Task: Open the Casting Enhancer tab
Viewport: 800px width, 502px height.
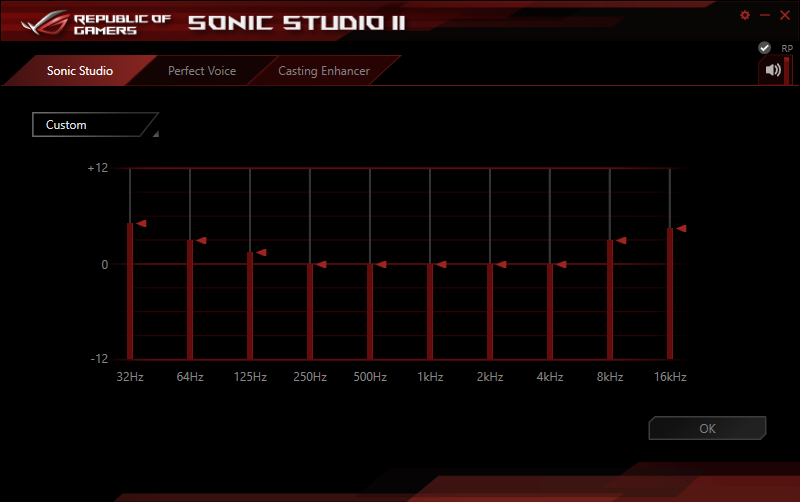Action: [x=324, y=71]
